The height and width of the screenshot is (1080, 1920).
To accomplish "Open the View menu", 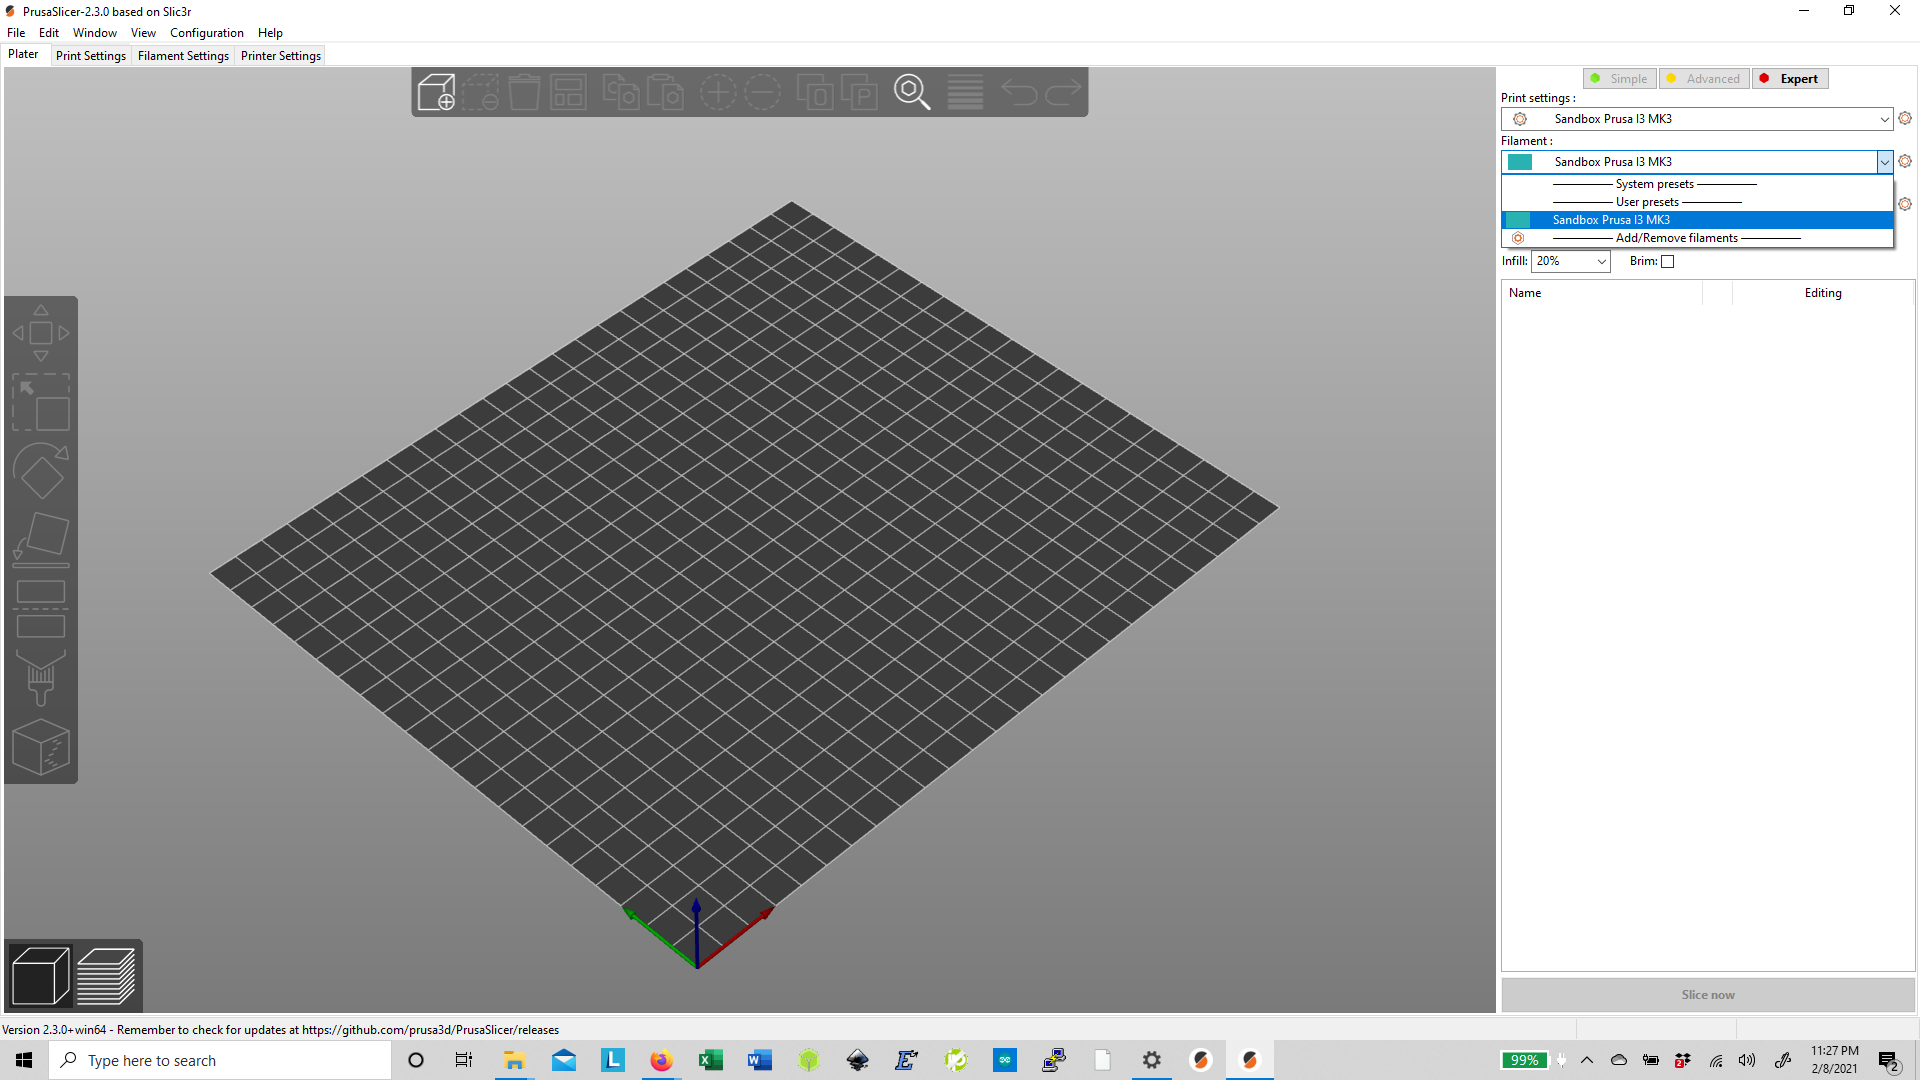I will pos(143,33).
